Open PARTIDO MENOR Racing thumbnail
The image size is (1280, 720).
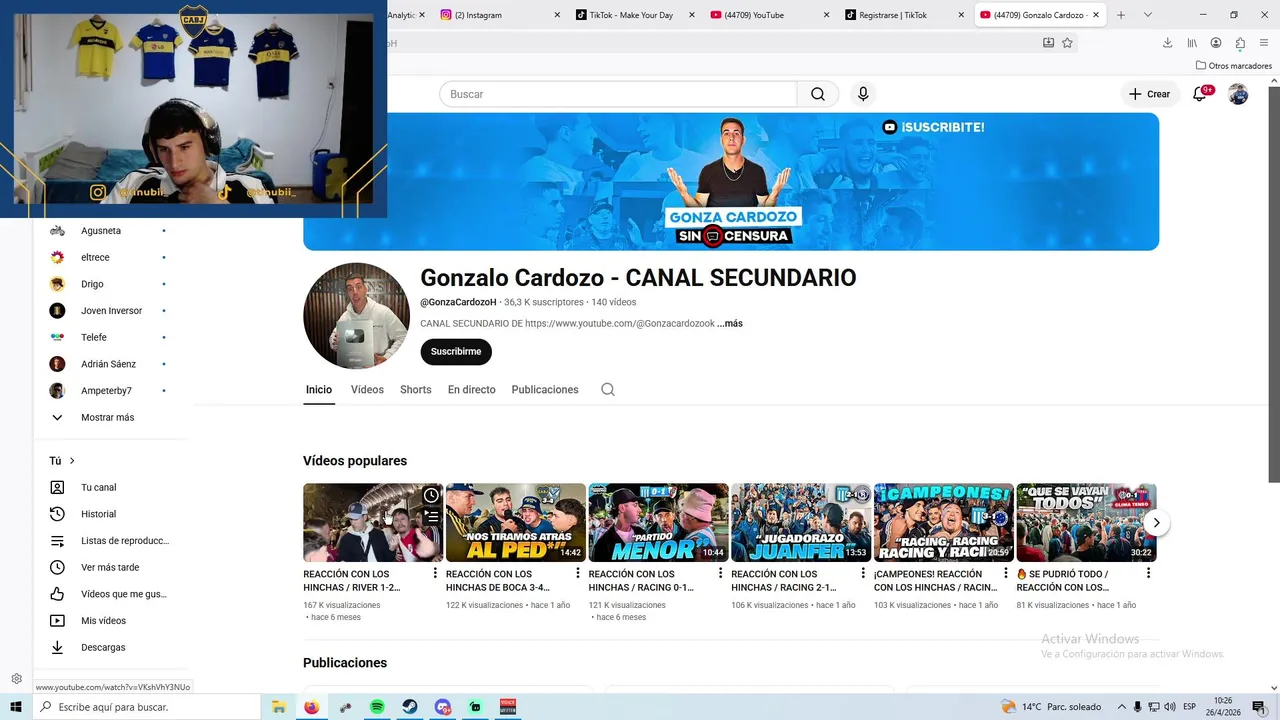(x=658, y=522)
